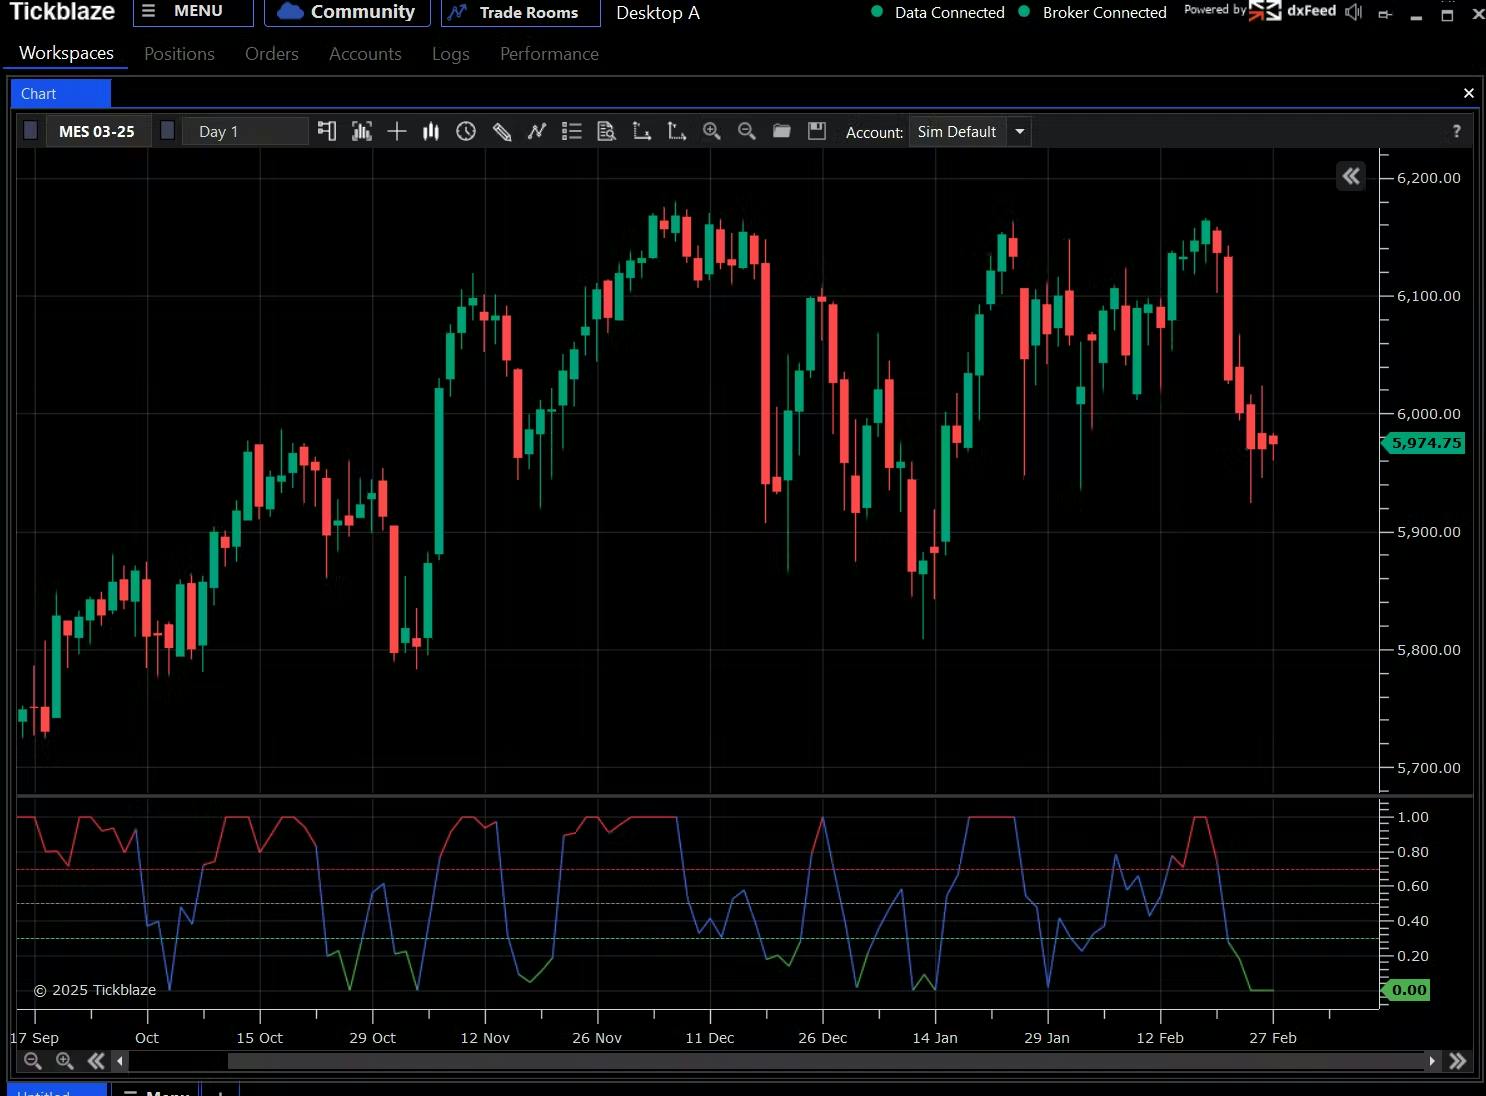Zoom in using the toolbar magnifier
Screen dimensions: 1486x1096
tap(712, 131)
